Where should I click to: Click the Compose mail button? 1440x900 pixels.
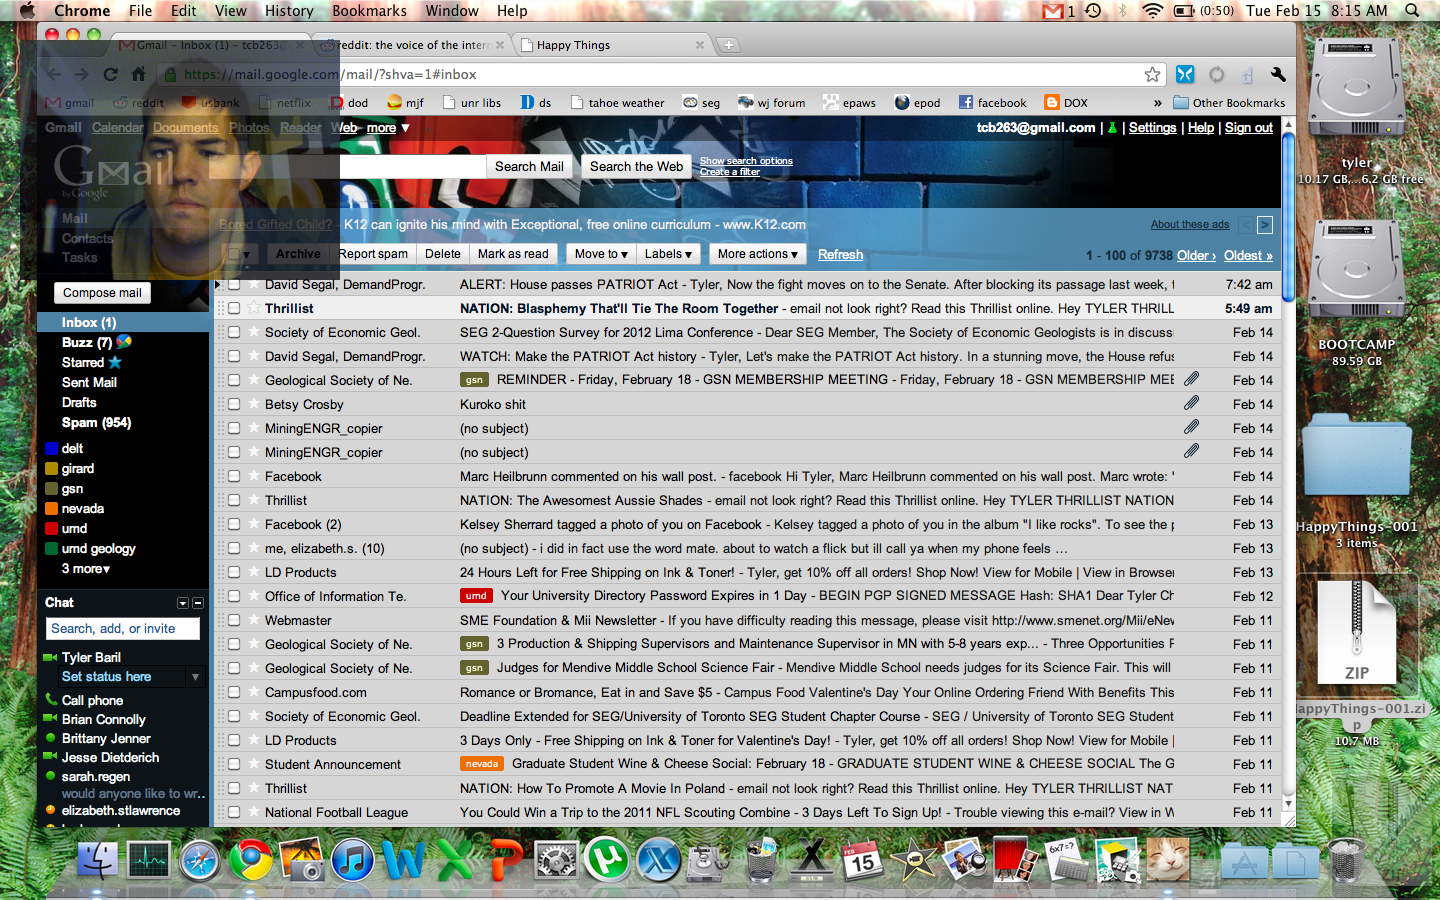(102, 293)
